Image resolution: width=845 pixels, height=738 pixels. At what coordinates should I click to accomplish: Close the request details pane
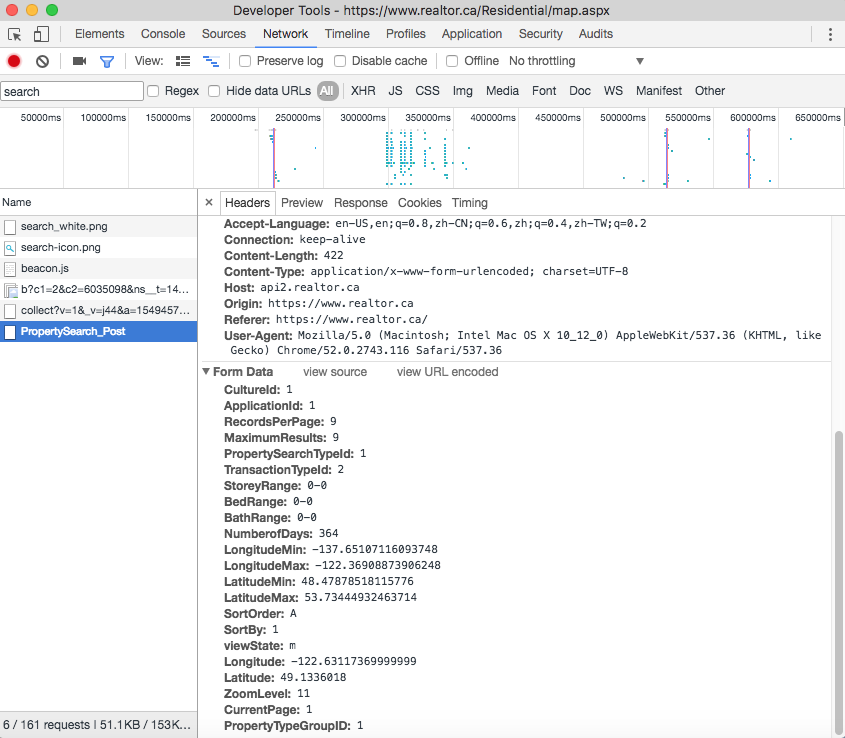click(209, 203)
